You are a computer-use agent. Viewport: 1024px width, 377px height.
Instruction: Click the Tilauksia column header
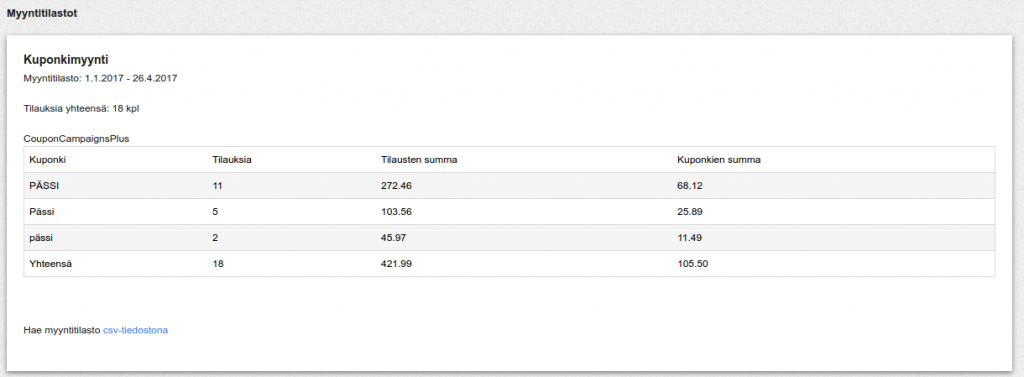tap(232, 159)
